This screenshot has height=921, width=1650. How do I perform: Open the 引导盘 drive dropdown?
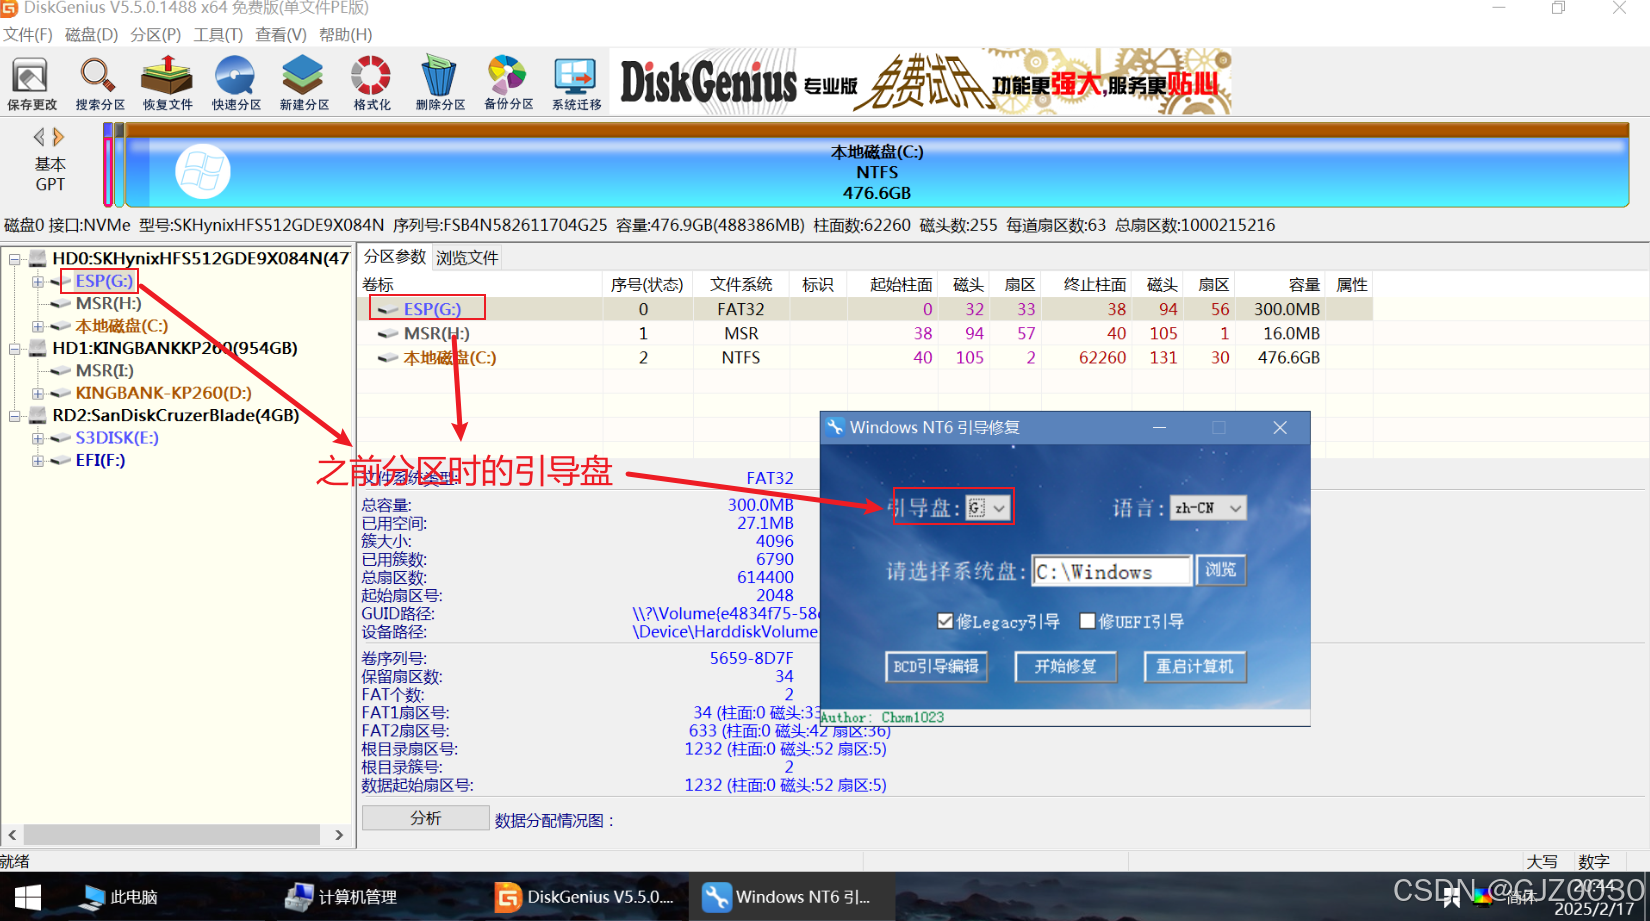(987, 508)
